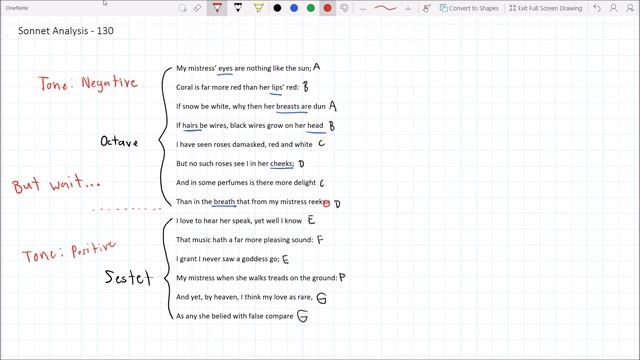Select the black pencil tool
This screenshot has height=360, width=640.
point(238,8)
